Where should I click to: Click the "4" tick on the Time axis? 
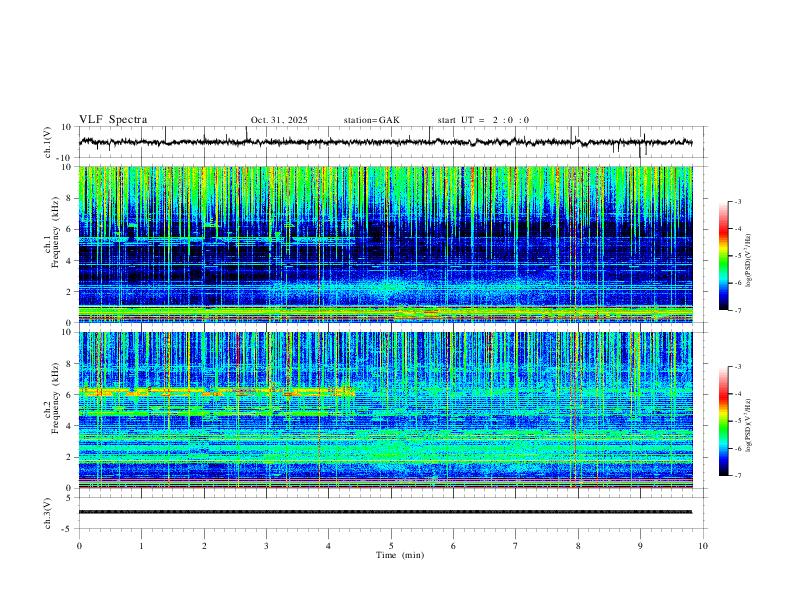[x=329, y=546]
